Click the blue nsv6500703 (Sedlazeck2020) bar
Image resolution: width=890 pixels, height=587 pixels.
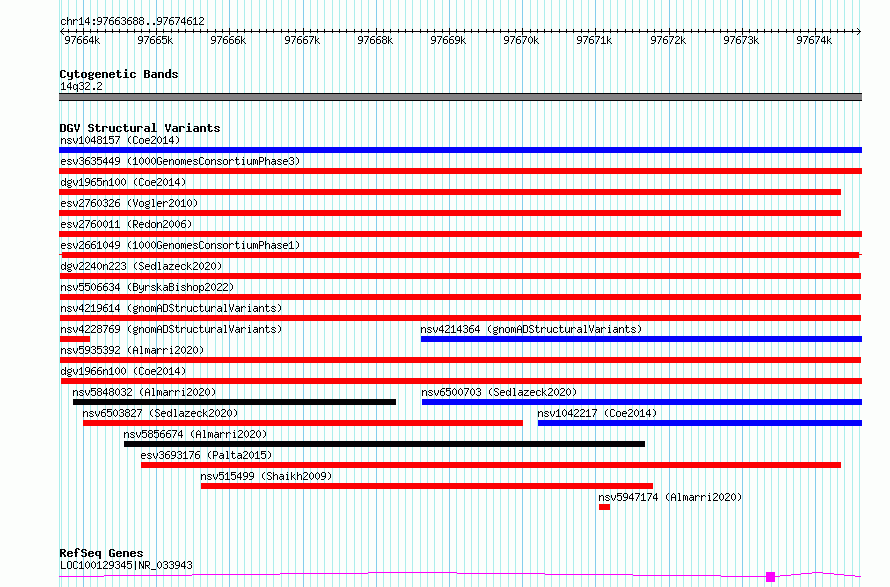(642, 402)
